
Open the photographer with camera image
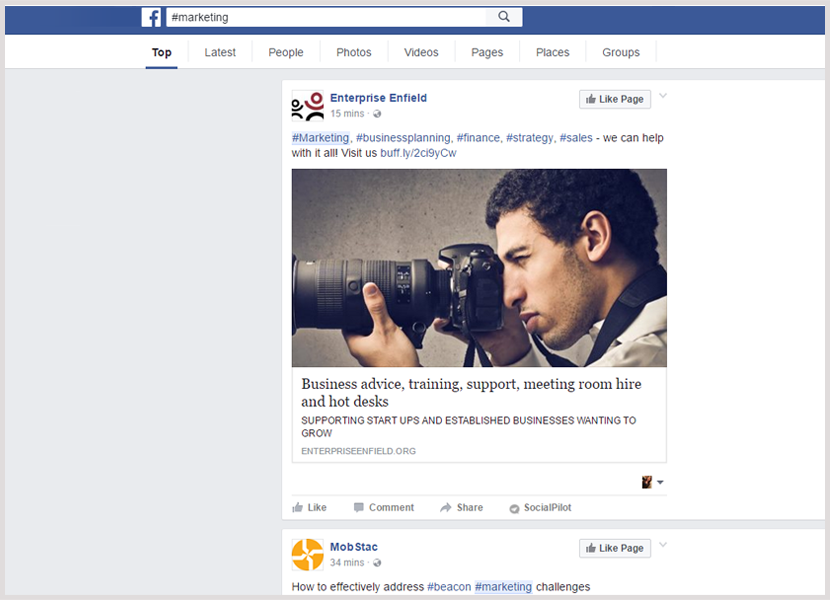click(x=479, y=268)
